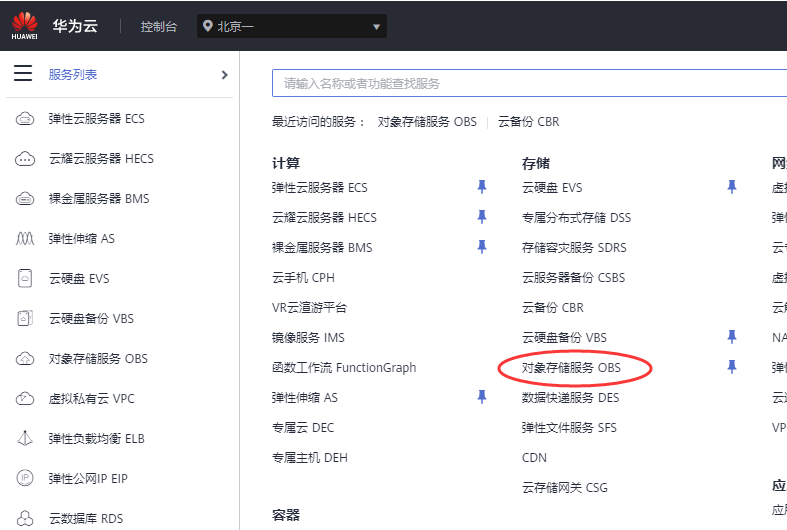Open 云硬盘 EVS under 存储

coord(552,188)
